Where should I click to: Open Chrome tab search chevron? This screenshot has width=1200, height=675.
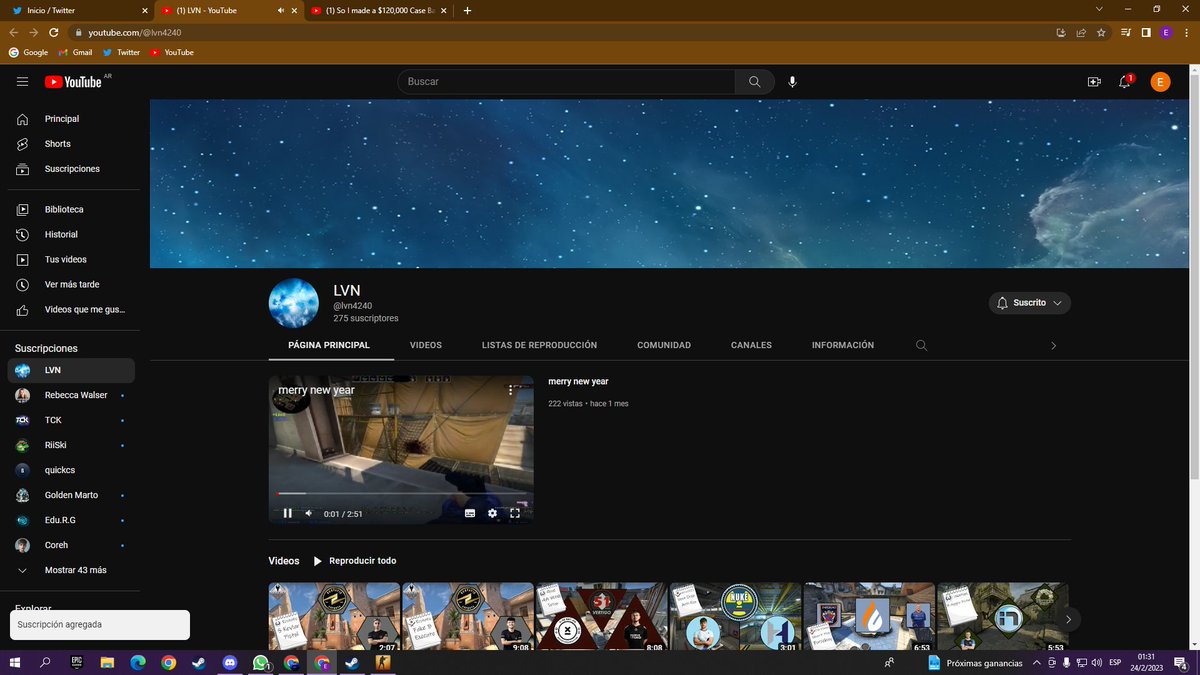coord(1099,10)
